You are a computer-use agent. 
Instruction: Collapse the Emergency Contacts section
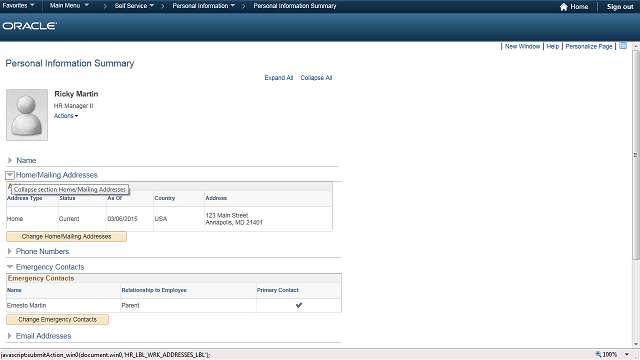10,267
